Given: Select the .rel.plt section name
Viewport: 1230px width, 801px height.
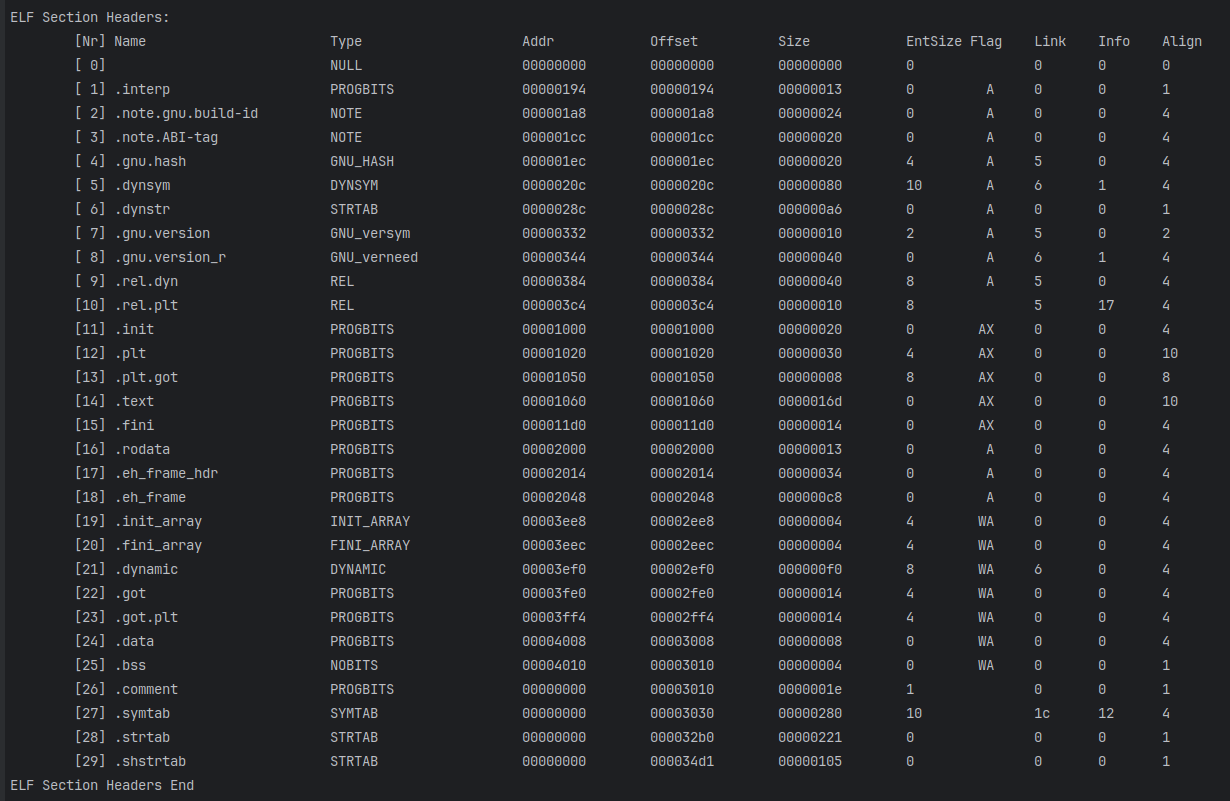Looking at the screenshot, I should [x=146, y=305].
